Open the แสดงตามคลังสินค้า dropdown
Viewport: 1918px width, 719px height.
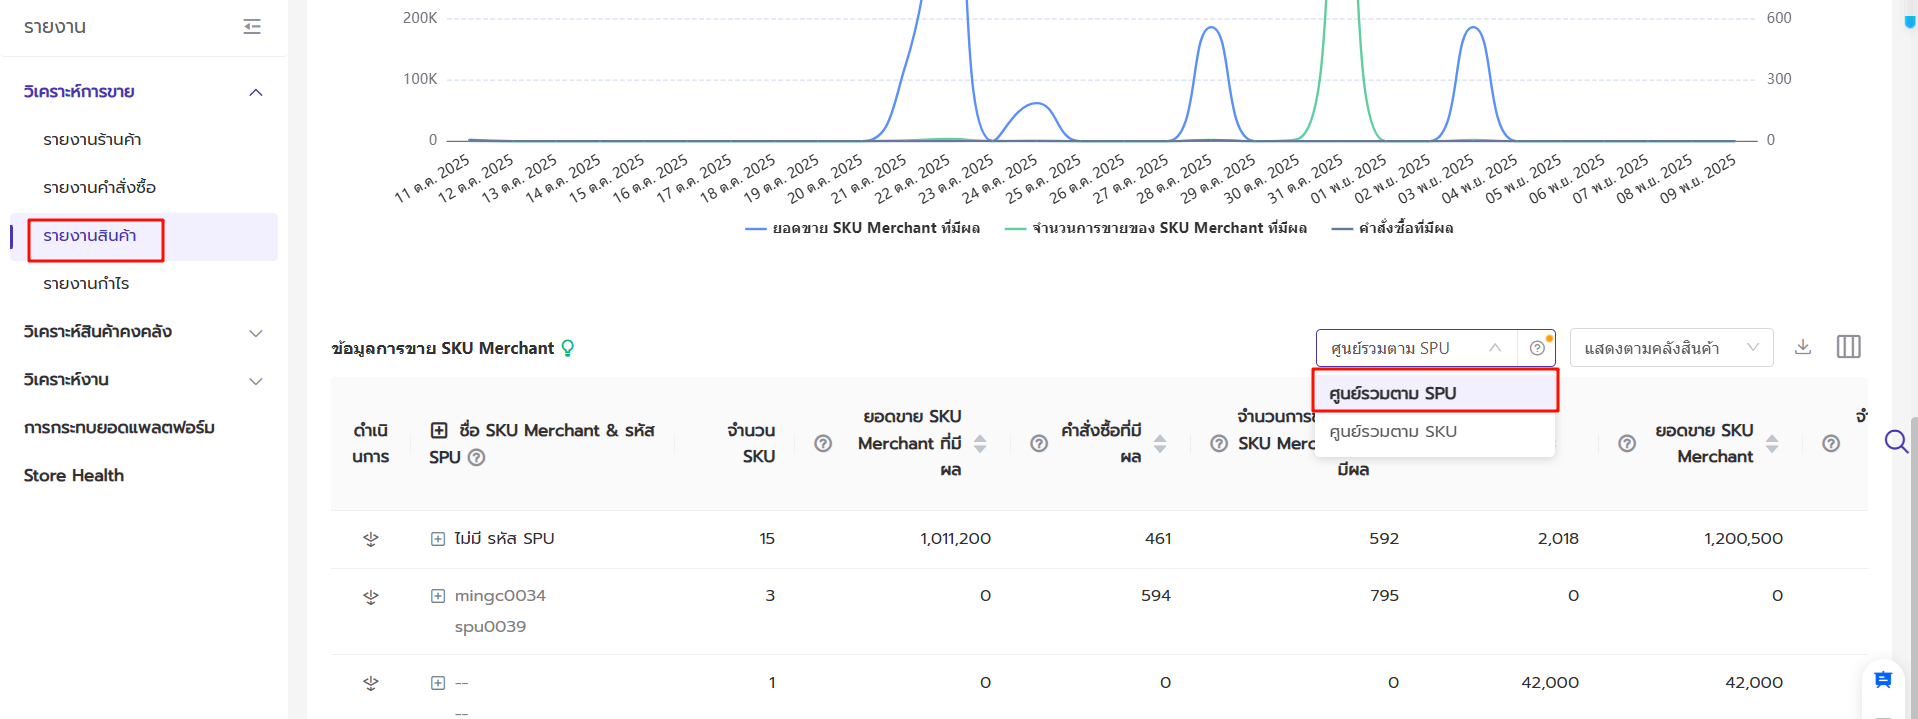click(1670, 348)
